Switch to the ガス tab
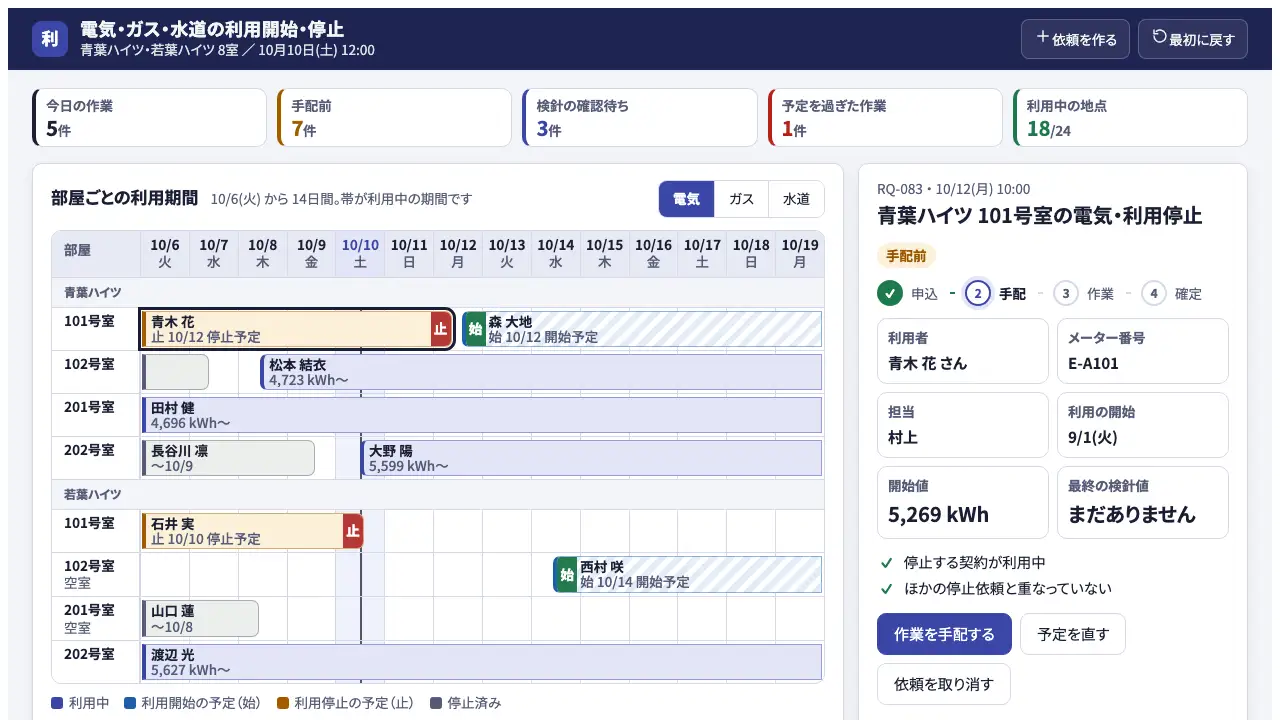Screen dimensions: 1280x720 coord(741,199)
